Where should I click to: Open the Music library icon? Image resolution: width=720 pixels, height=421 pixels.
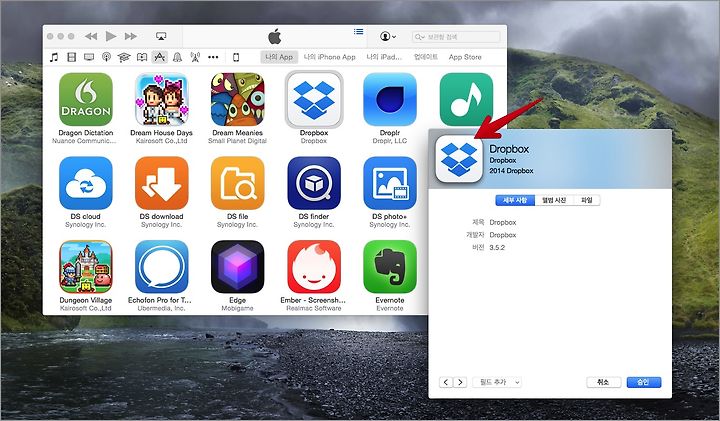pyautogui.click(x=54, y=57)
